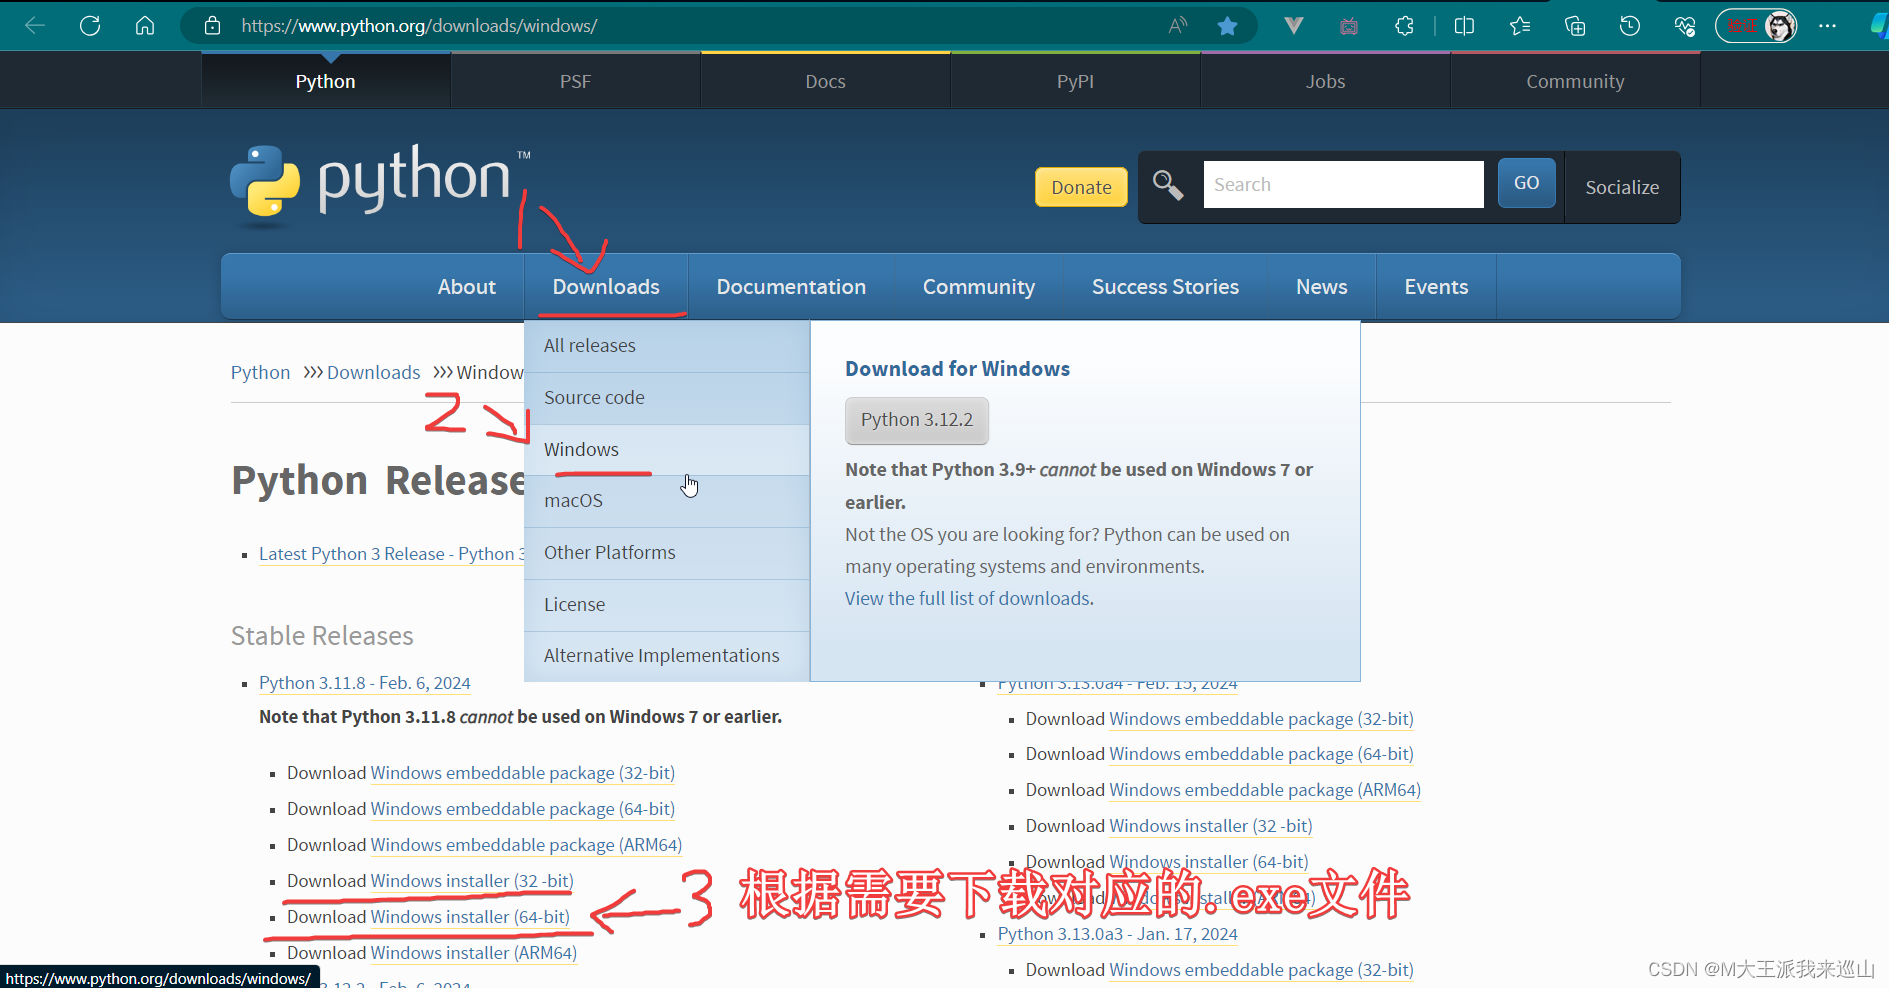1889x988 pixels.
Task: Click the V-shaped extension icon
Action: [x=1294, y=26]
